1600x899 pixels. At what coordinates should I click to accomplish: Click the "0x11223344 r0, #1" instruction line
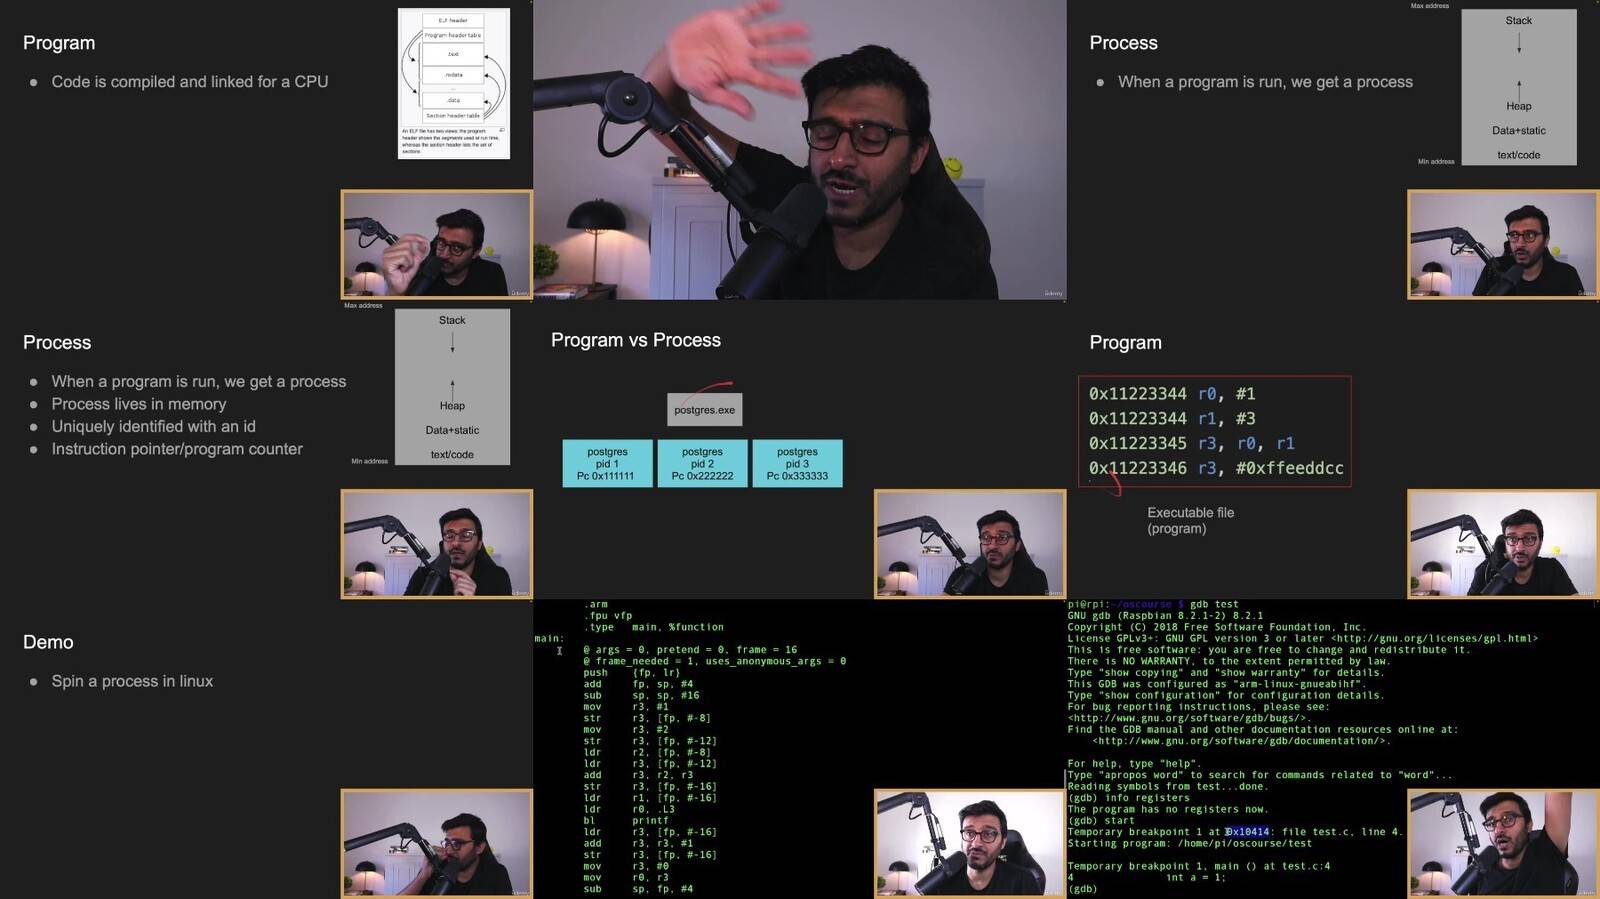(x=1172, y=394)
